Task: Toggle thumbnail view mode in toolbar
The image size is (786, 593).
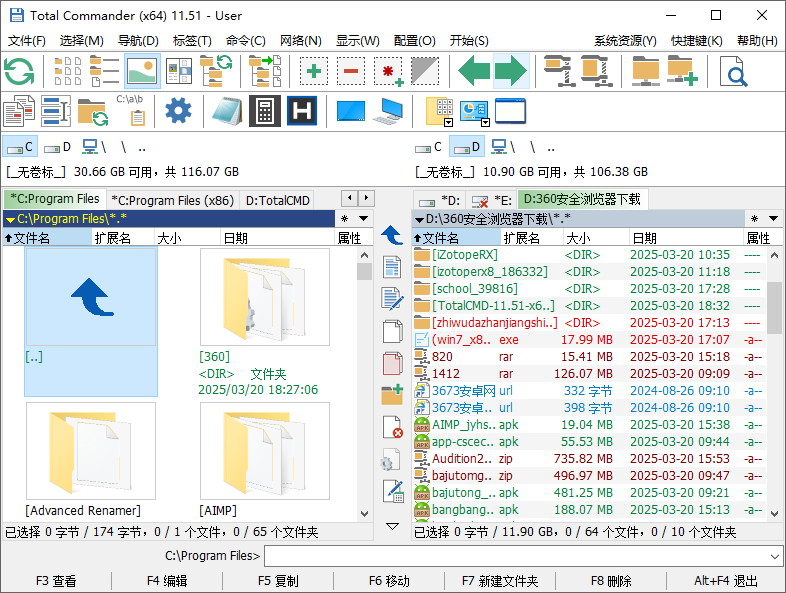Action: coord(142,71)
